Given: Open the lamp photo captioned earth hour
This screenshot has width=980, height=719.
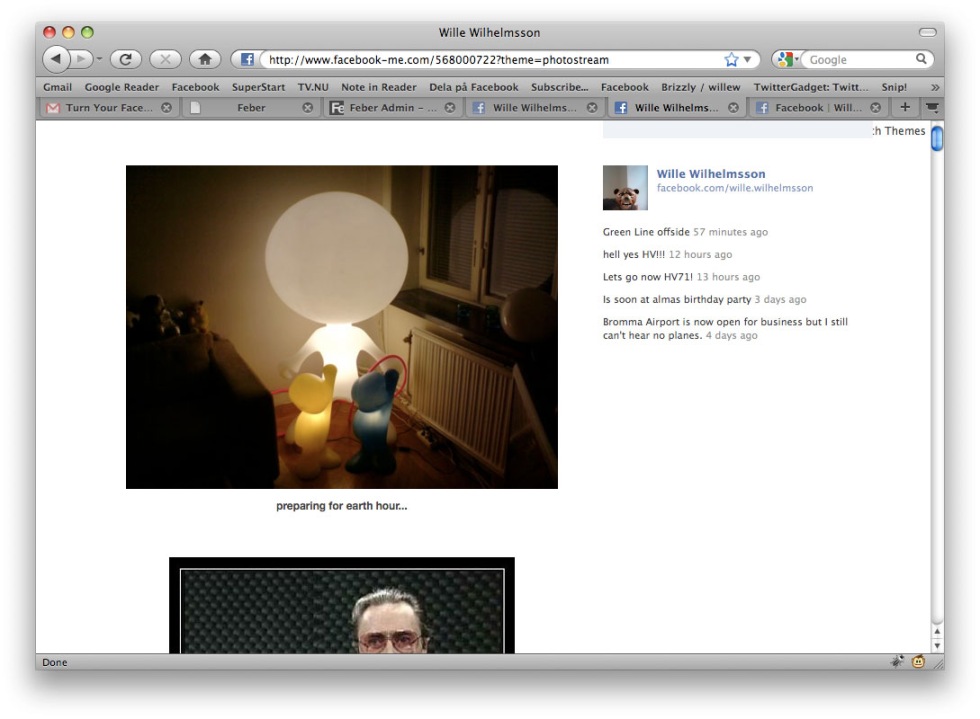Looking at the screenshot, I should (341, 327).
